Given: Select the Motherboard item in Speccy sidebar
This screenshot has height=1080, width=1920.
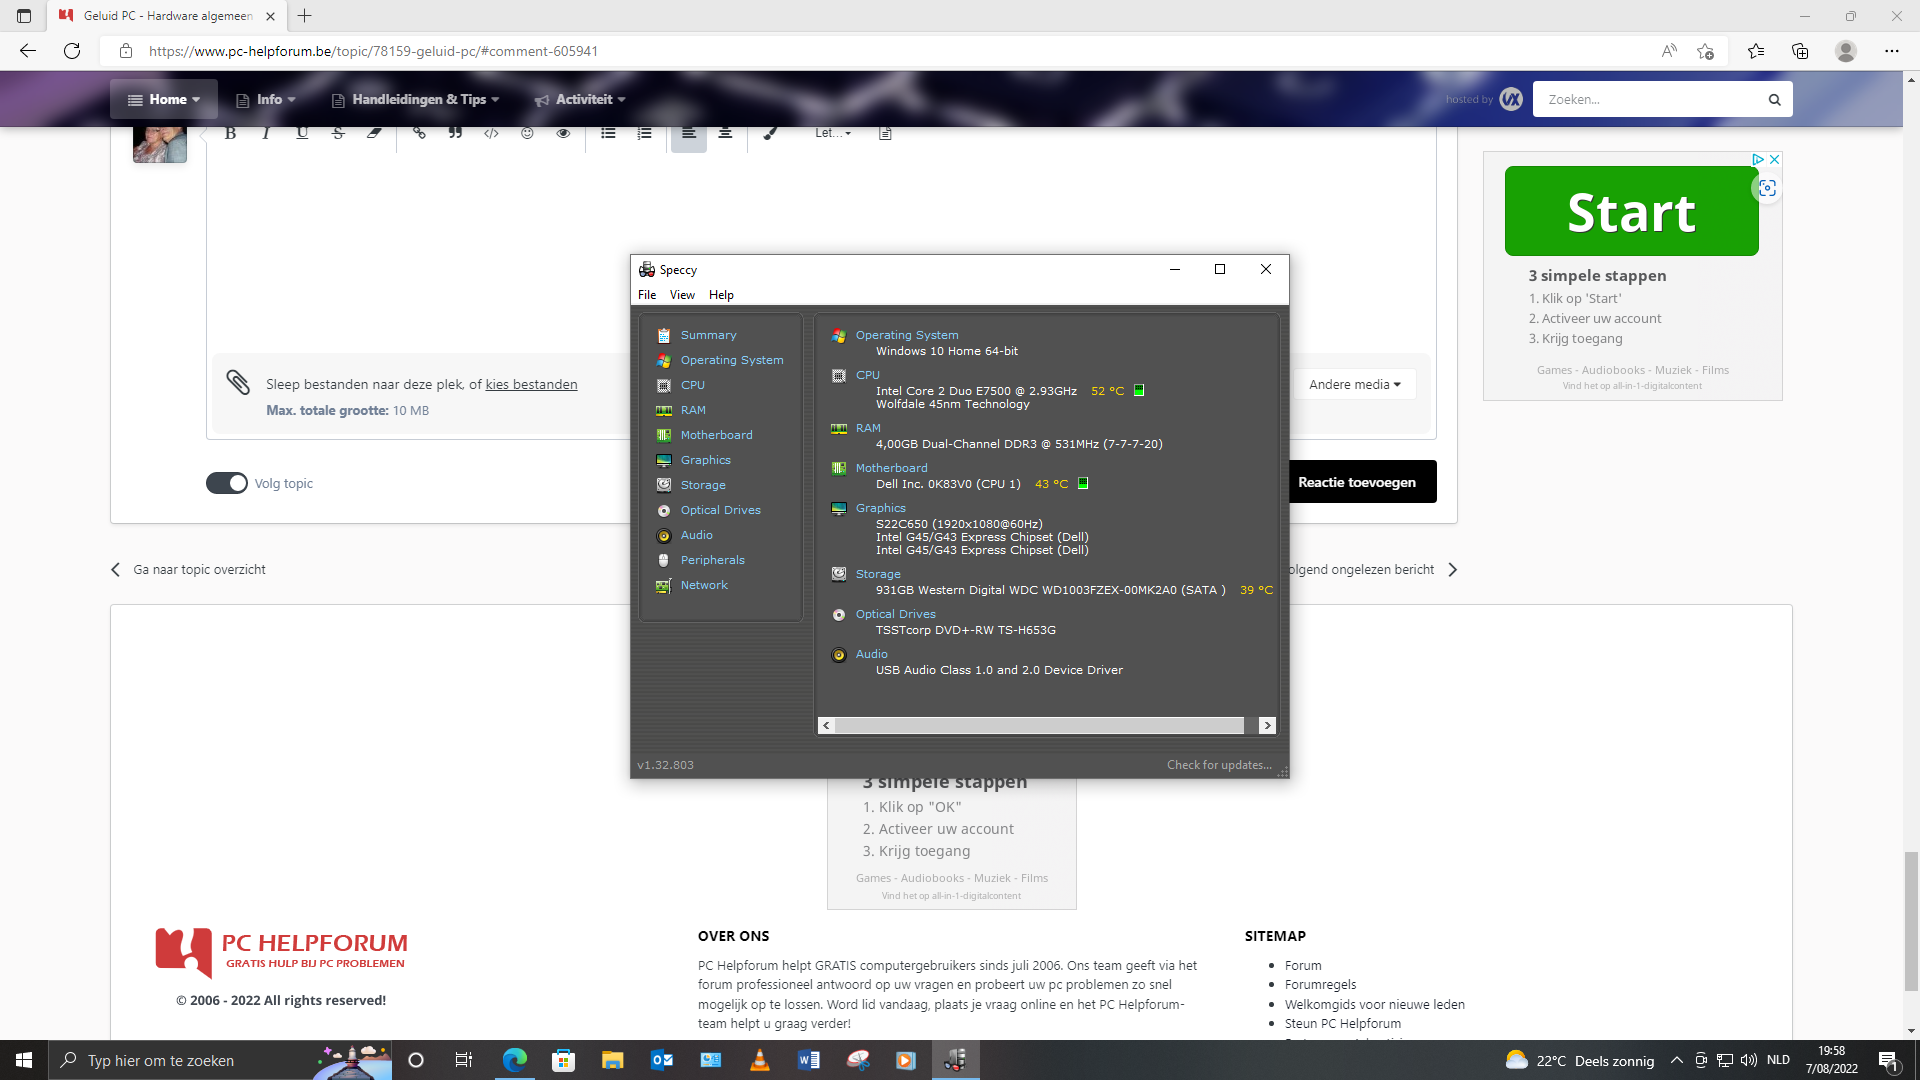Looking at the screenshot, I should click(716, 435).
